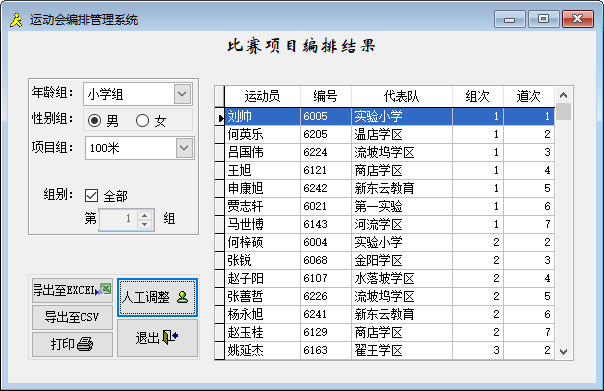Click the 组次 column header

coord(478,96)
